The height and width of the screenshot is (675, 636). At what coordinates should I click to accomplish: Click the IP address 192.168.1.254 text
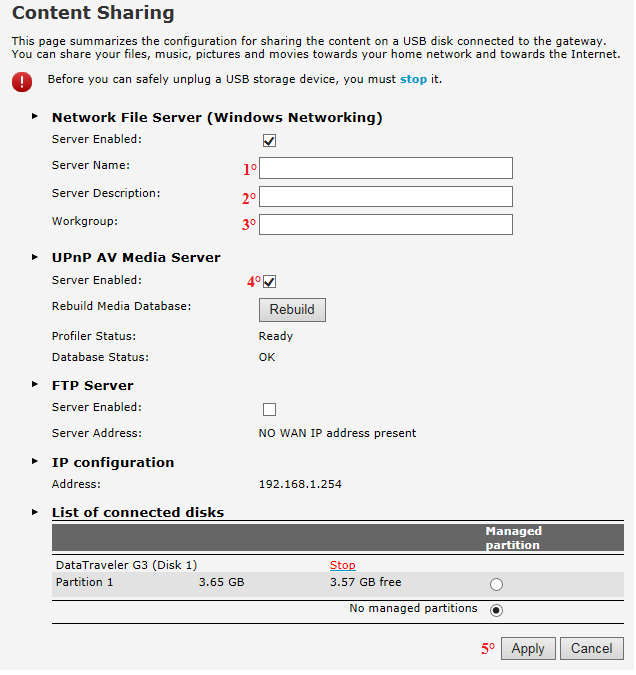click(x=301, y=486)
